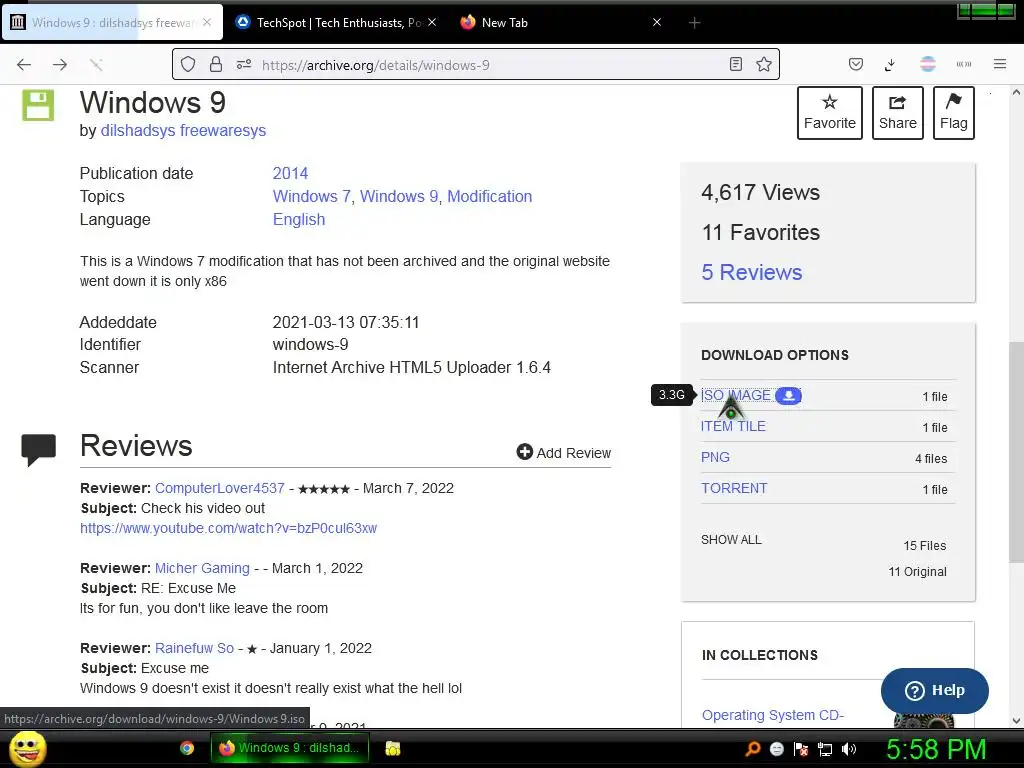This screenshot has height=768, width=1024.
Task: Click the page vertical scrollbar thumb
Action: tap(1016, 452)
